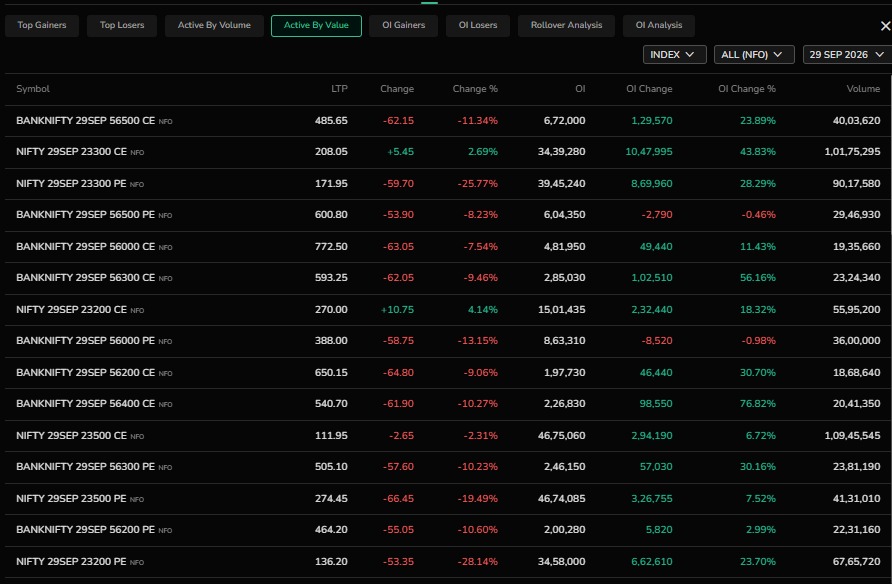The image size is (892, 584).
Task: Select BANKNIFTY 29SEP 56500 CE row
Action: 448,121
